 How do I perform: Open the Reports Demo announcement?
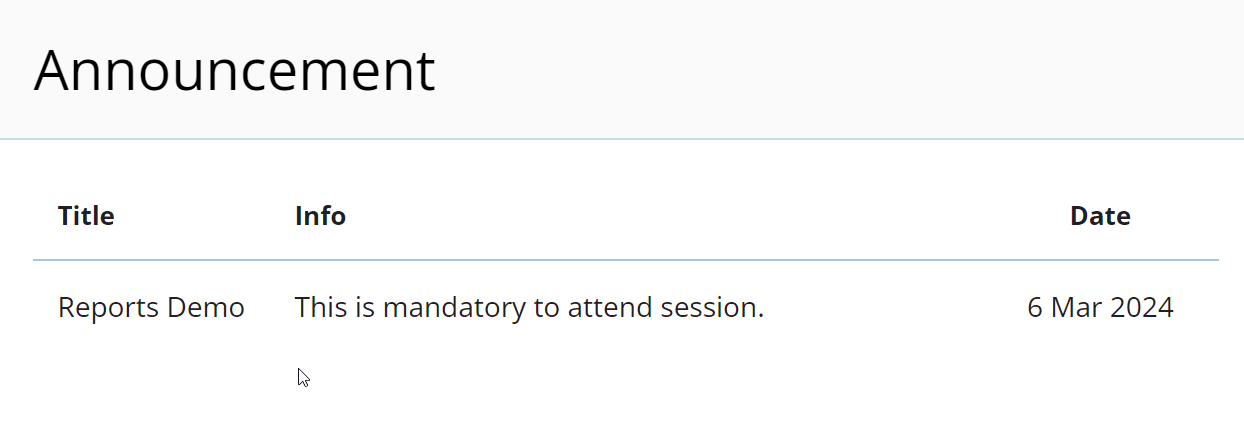pyautogui.click(x=151, y=308)
